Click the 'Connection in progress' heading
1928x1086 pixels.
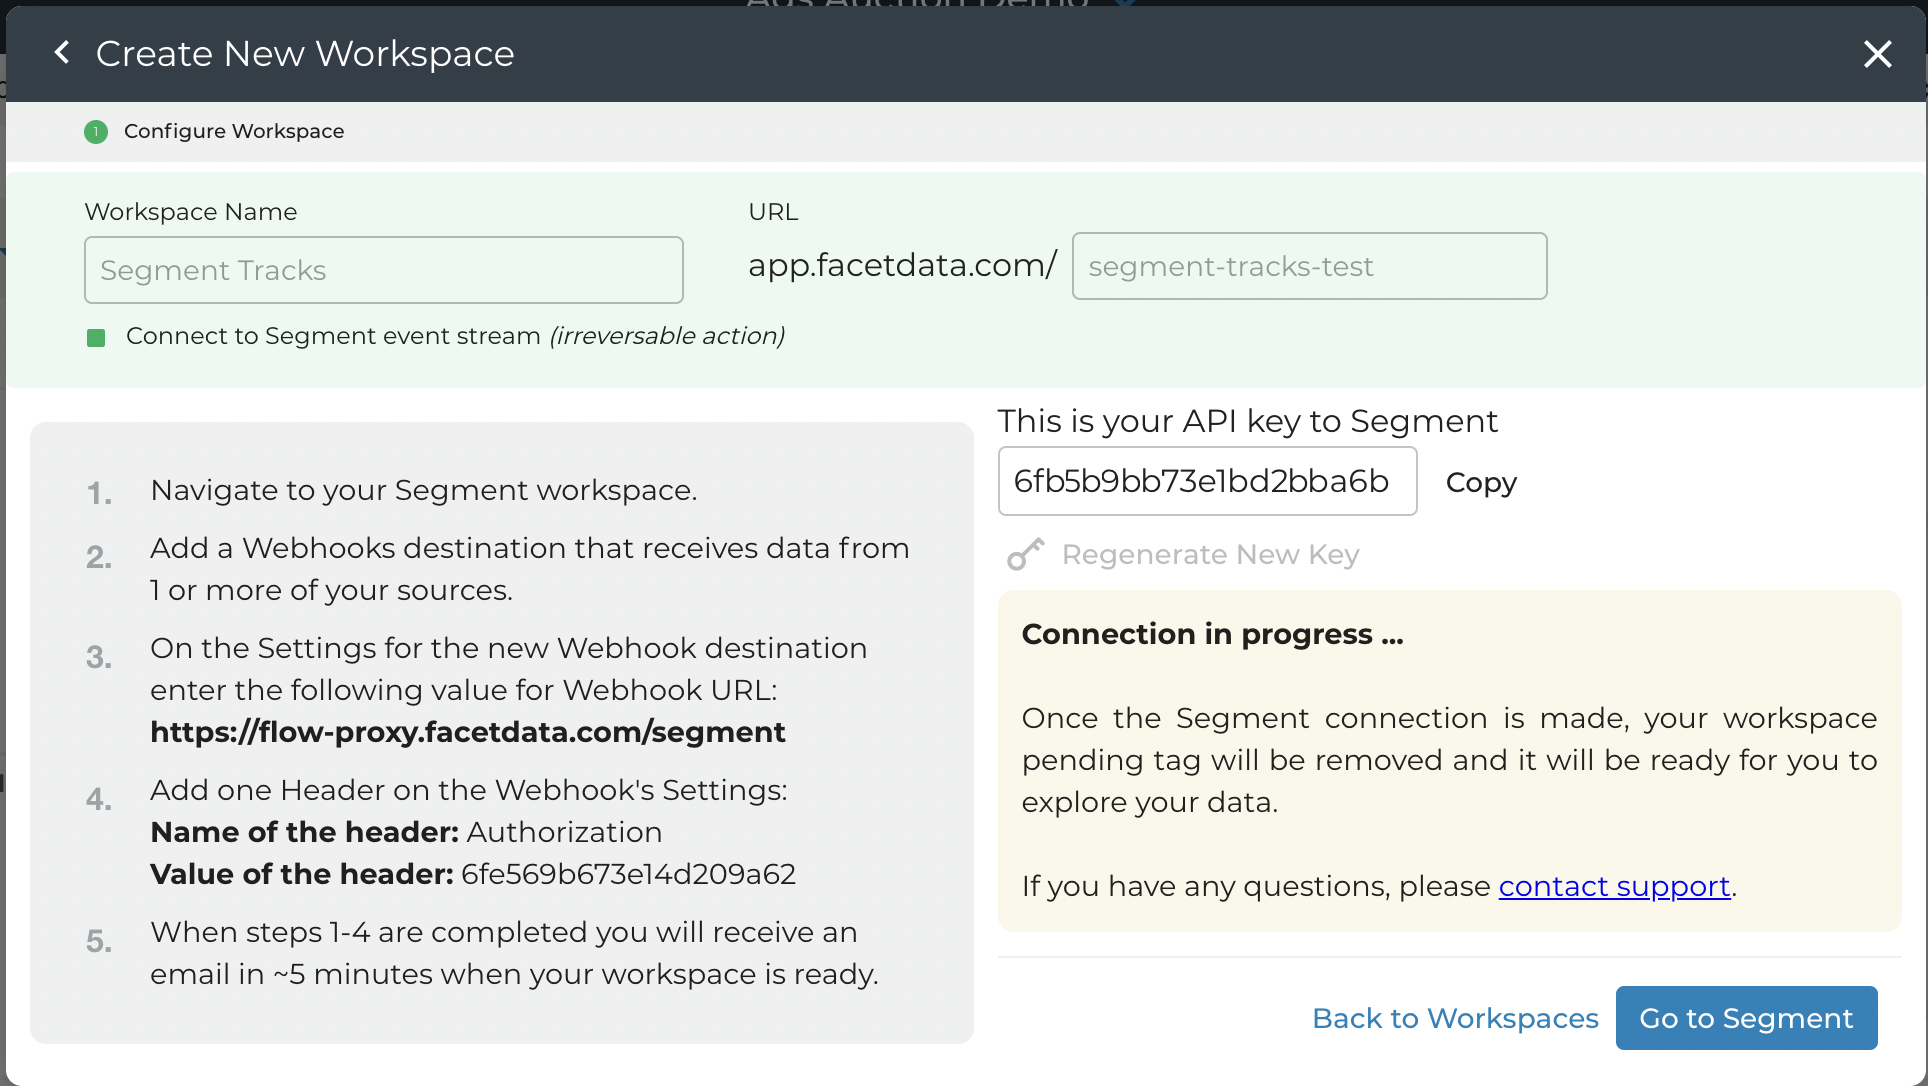pos(1212,634)
